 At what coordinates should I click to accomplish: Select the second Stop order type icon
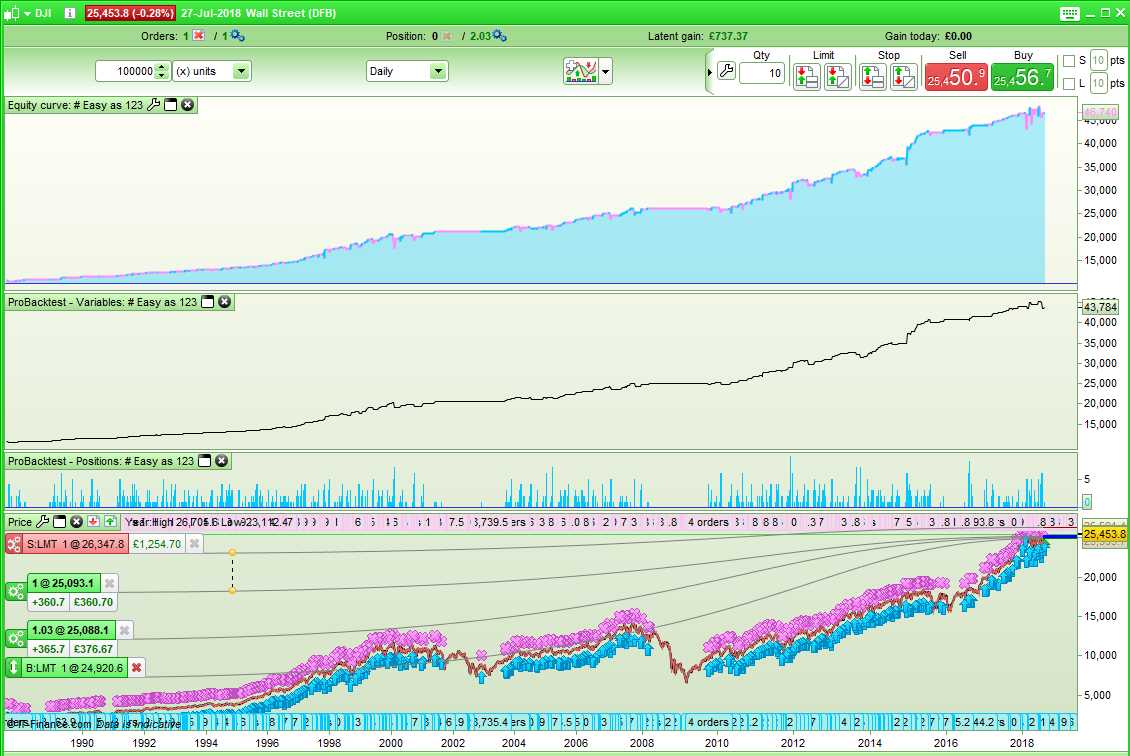click(902, 75)
